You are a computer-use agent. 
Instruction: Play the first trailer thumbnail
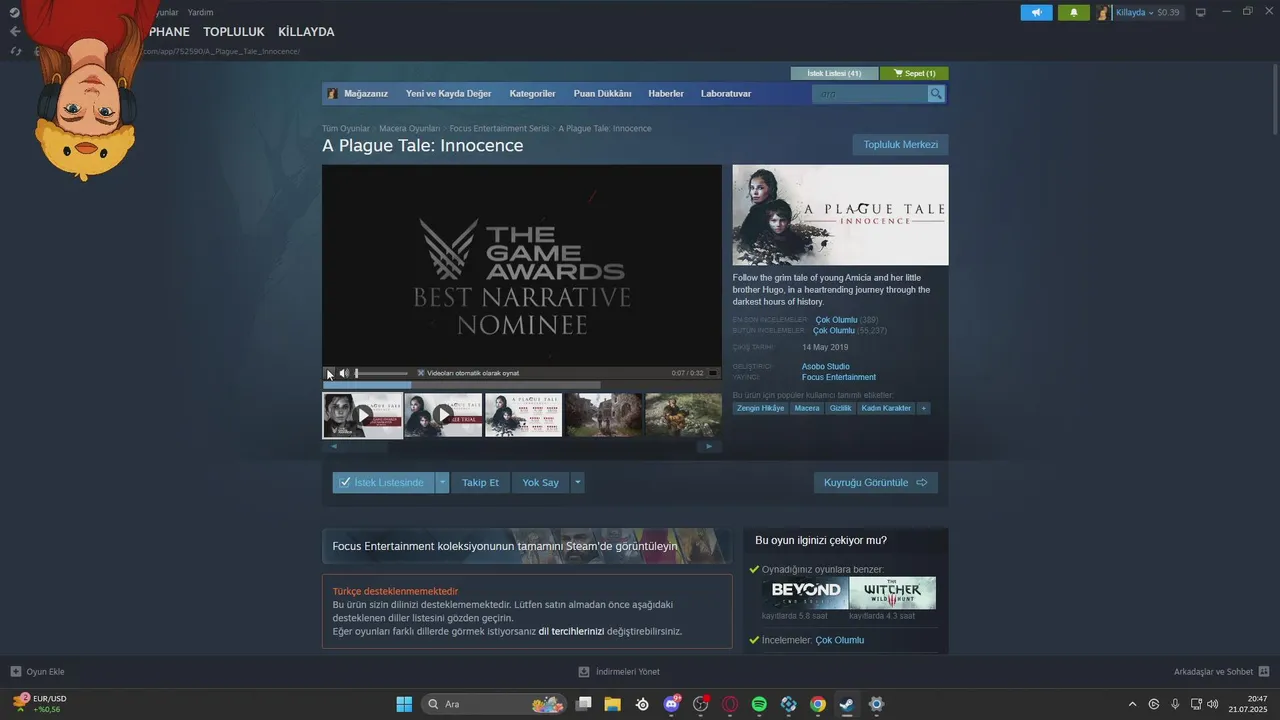tap(362, 415)
